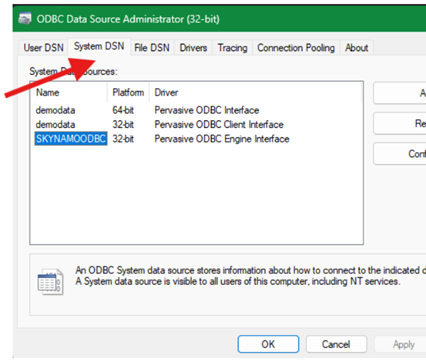
Task: Open the File DSN tab
Action: pos(152,48)
